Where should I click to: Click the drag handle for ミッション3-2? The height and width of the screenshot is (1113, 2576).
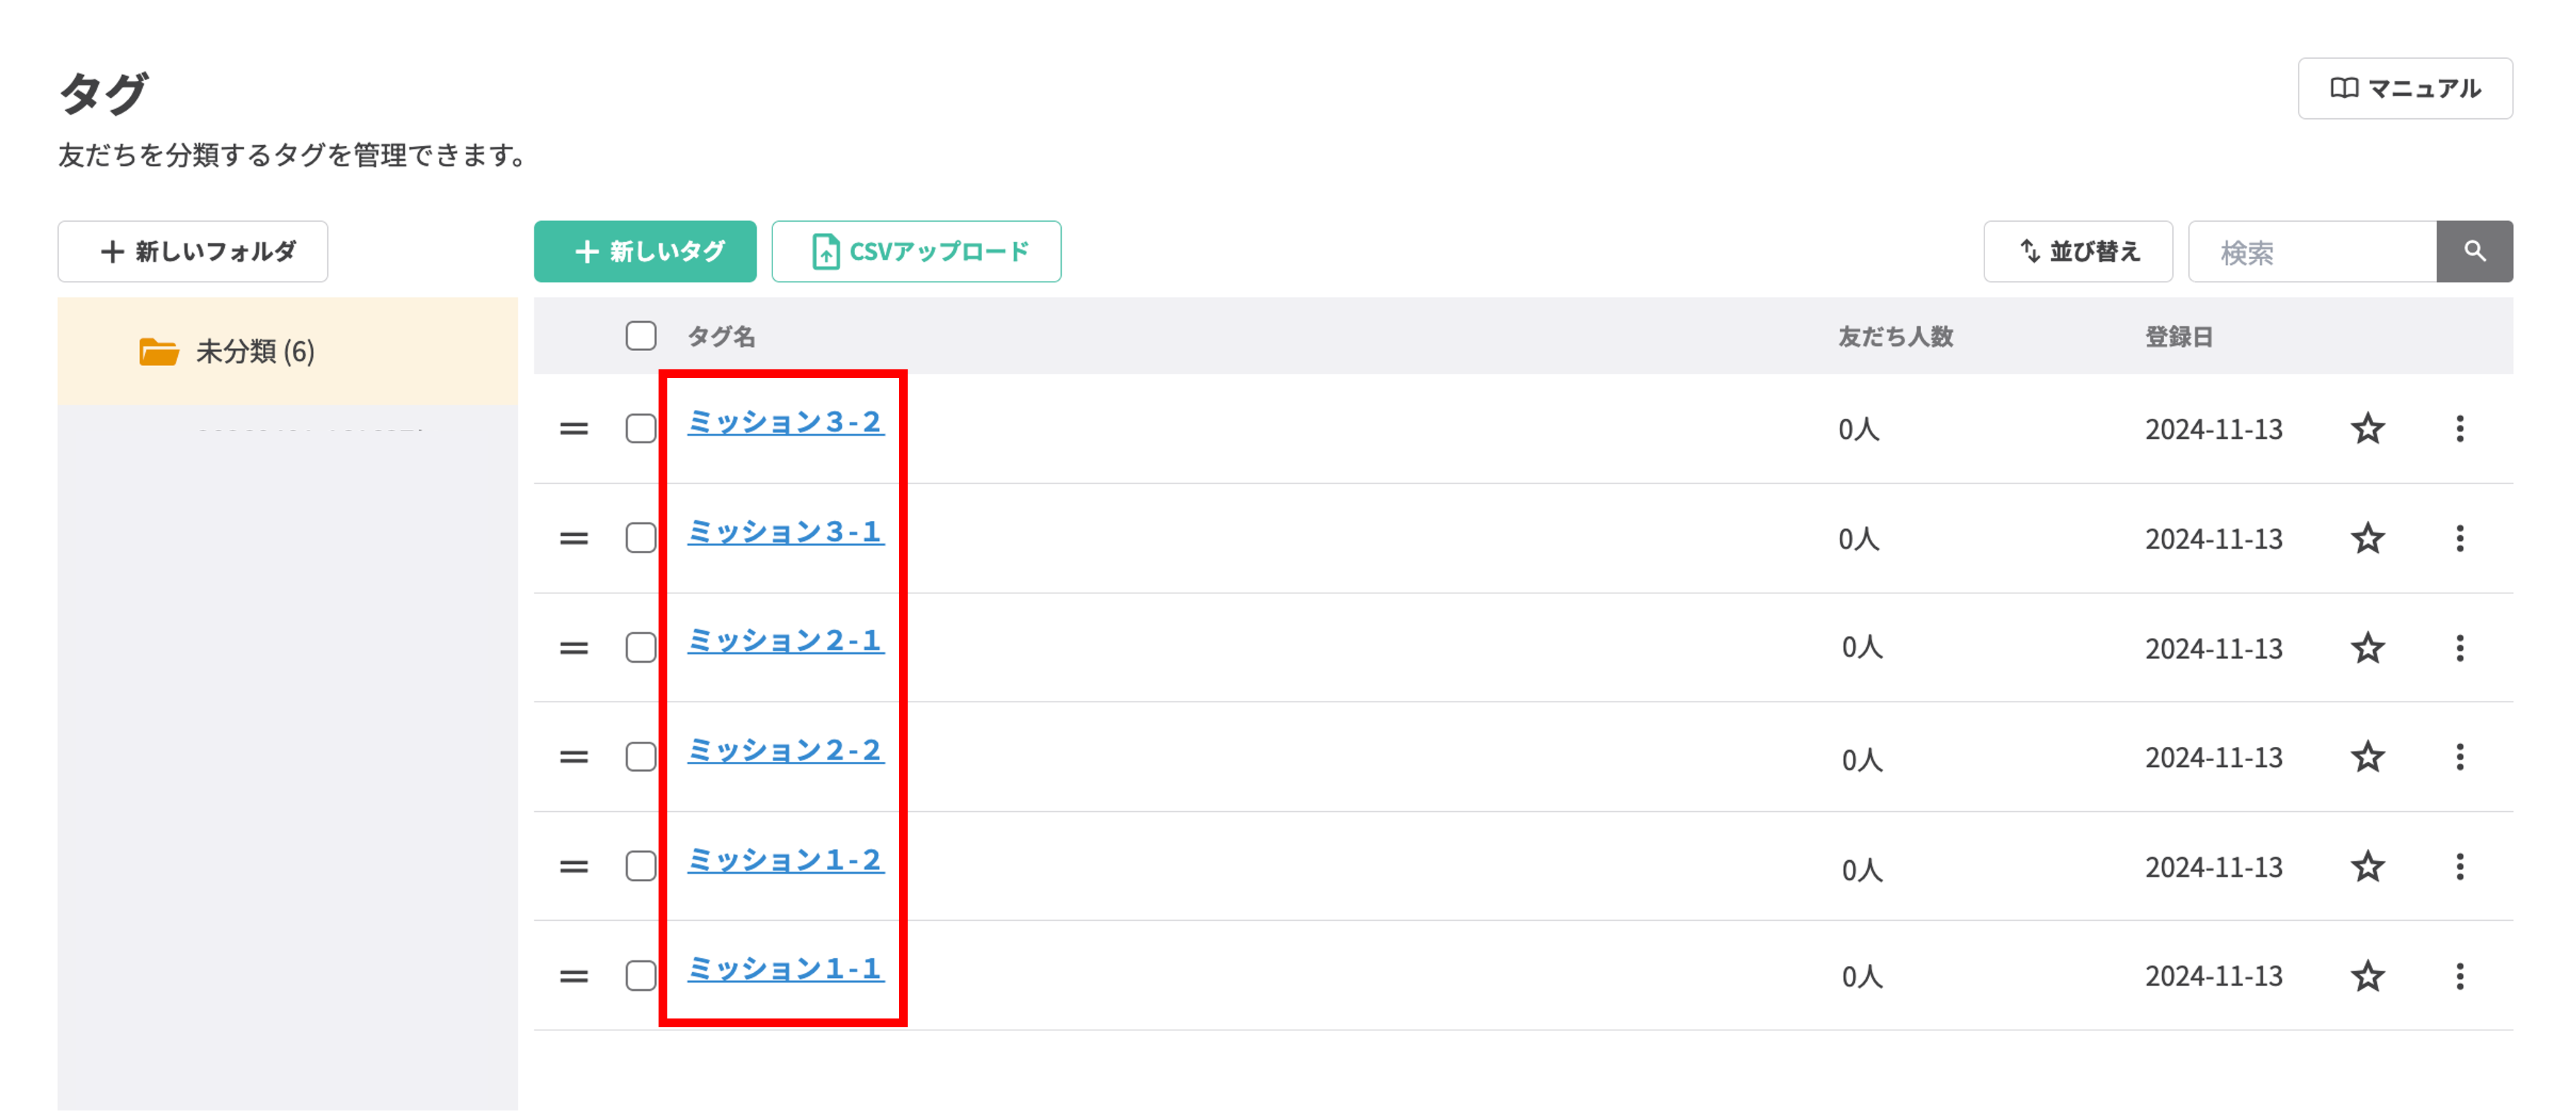[573, 429]
